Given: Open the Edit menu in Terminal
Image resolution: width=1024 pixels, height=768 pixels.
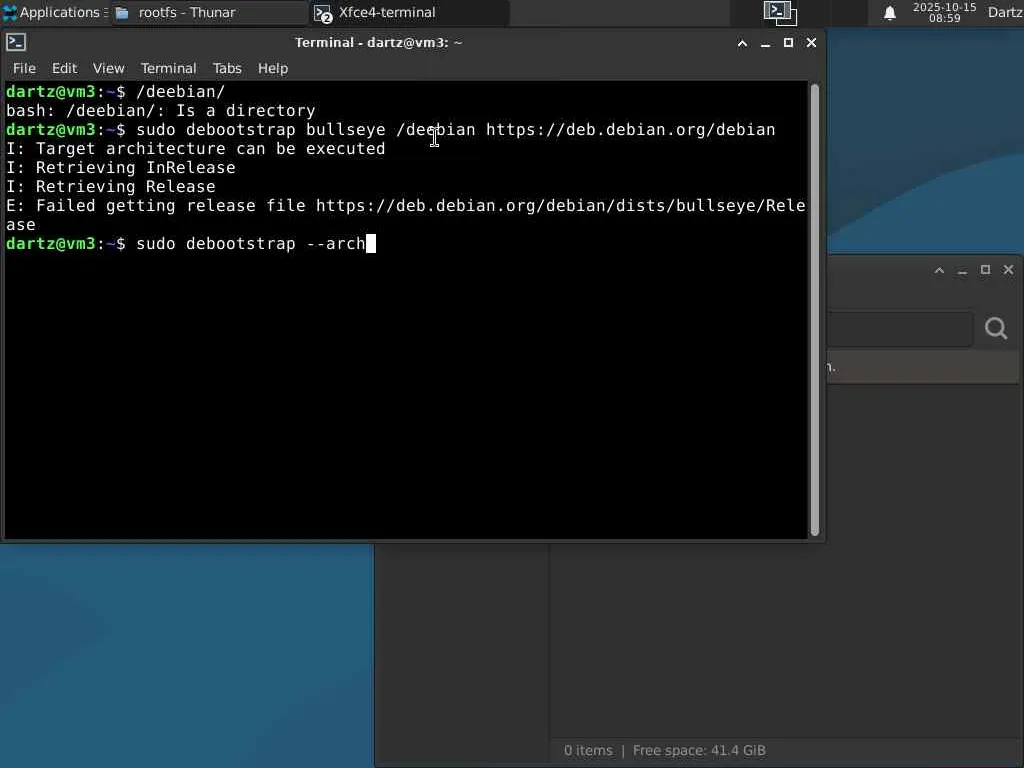Looking at the screenshot, I should click(x=64, y=68).
